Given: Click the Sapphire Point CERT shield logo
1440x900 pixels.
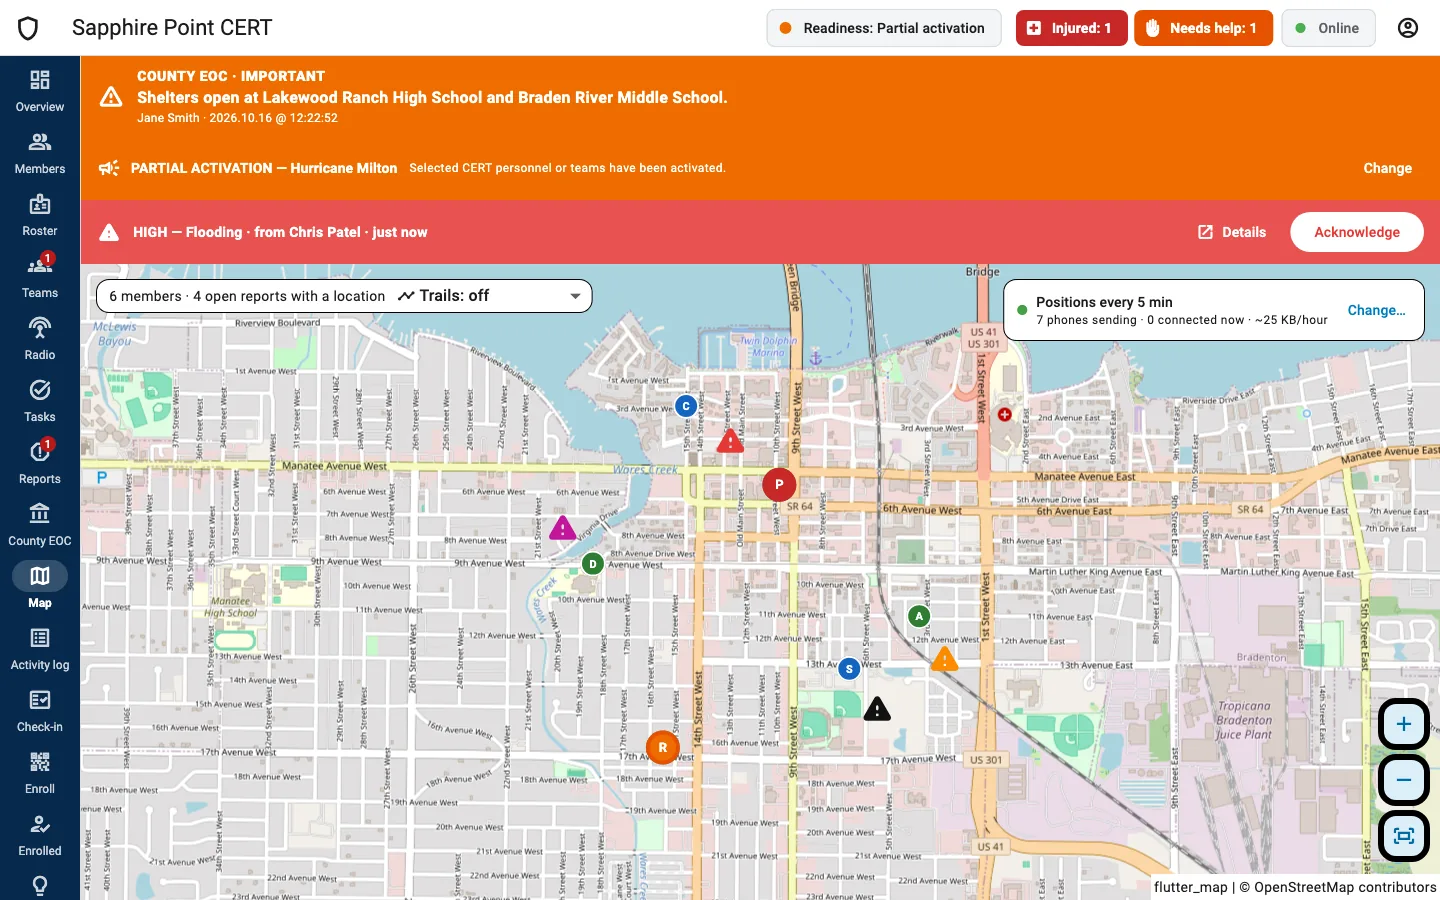Looking at the screenshot, I should 28,28.
